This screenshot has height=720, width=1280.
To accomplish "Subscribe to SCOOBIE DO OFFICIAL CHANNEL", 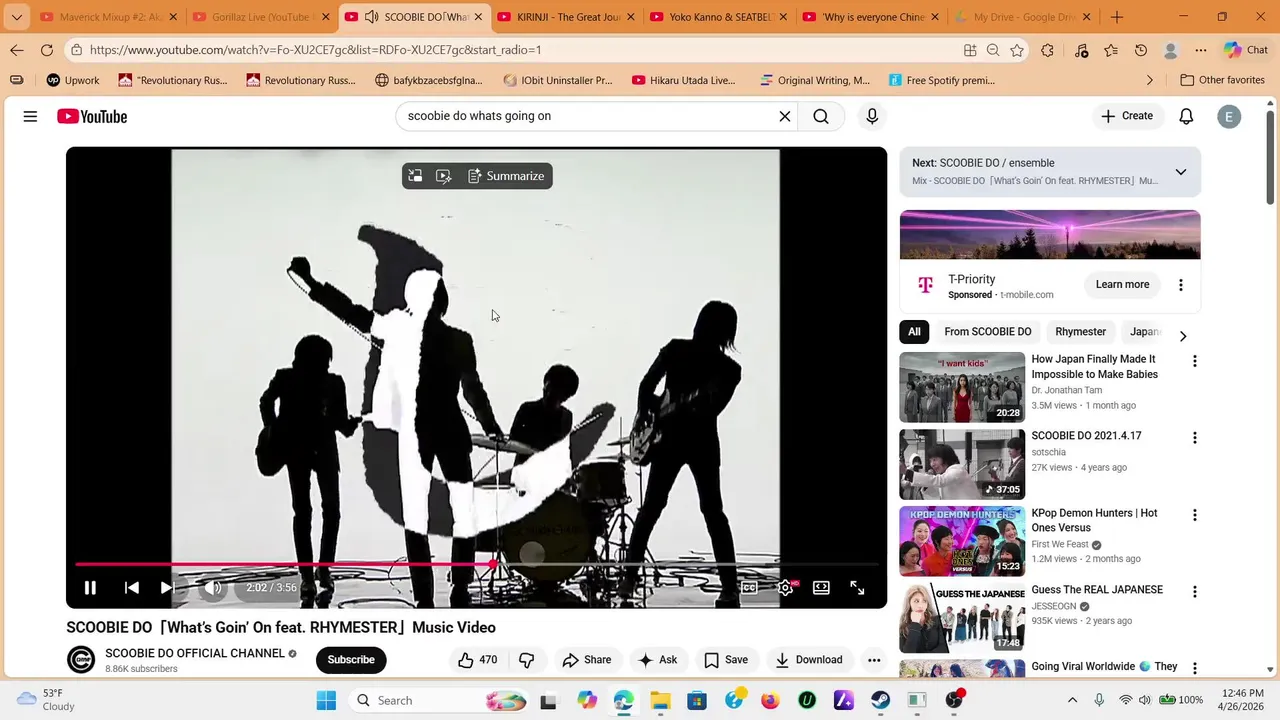I will pyautogui.click(x=351, y=660).
